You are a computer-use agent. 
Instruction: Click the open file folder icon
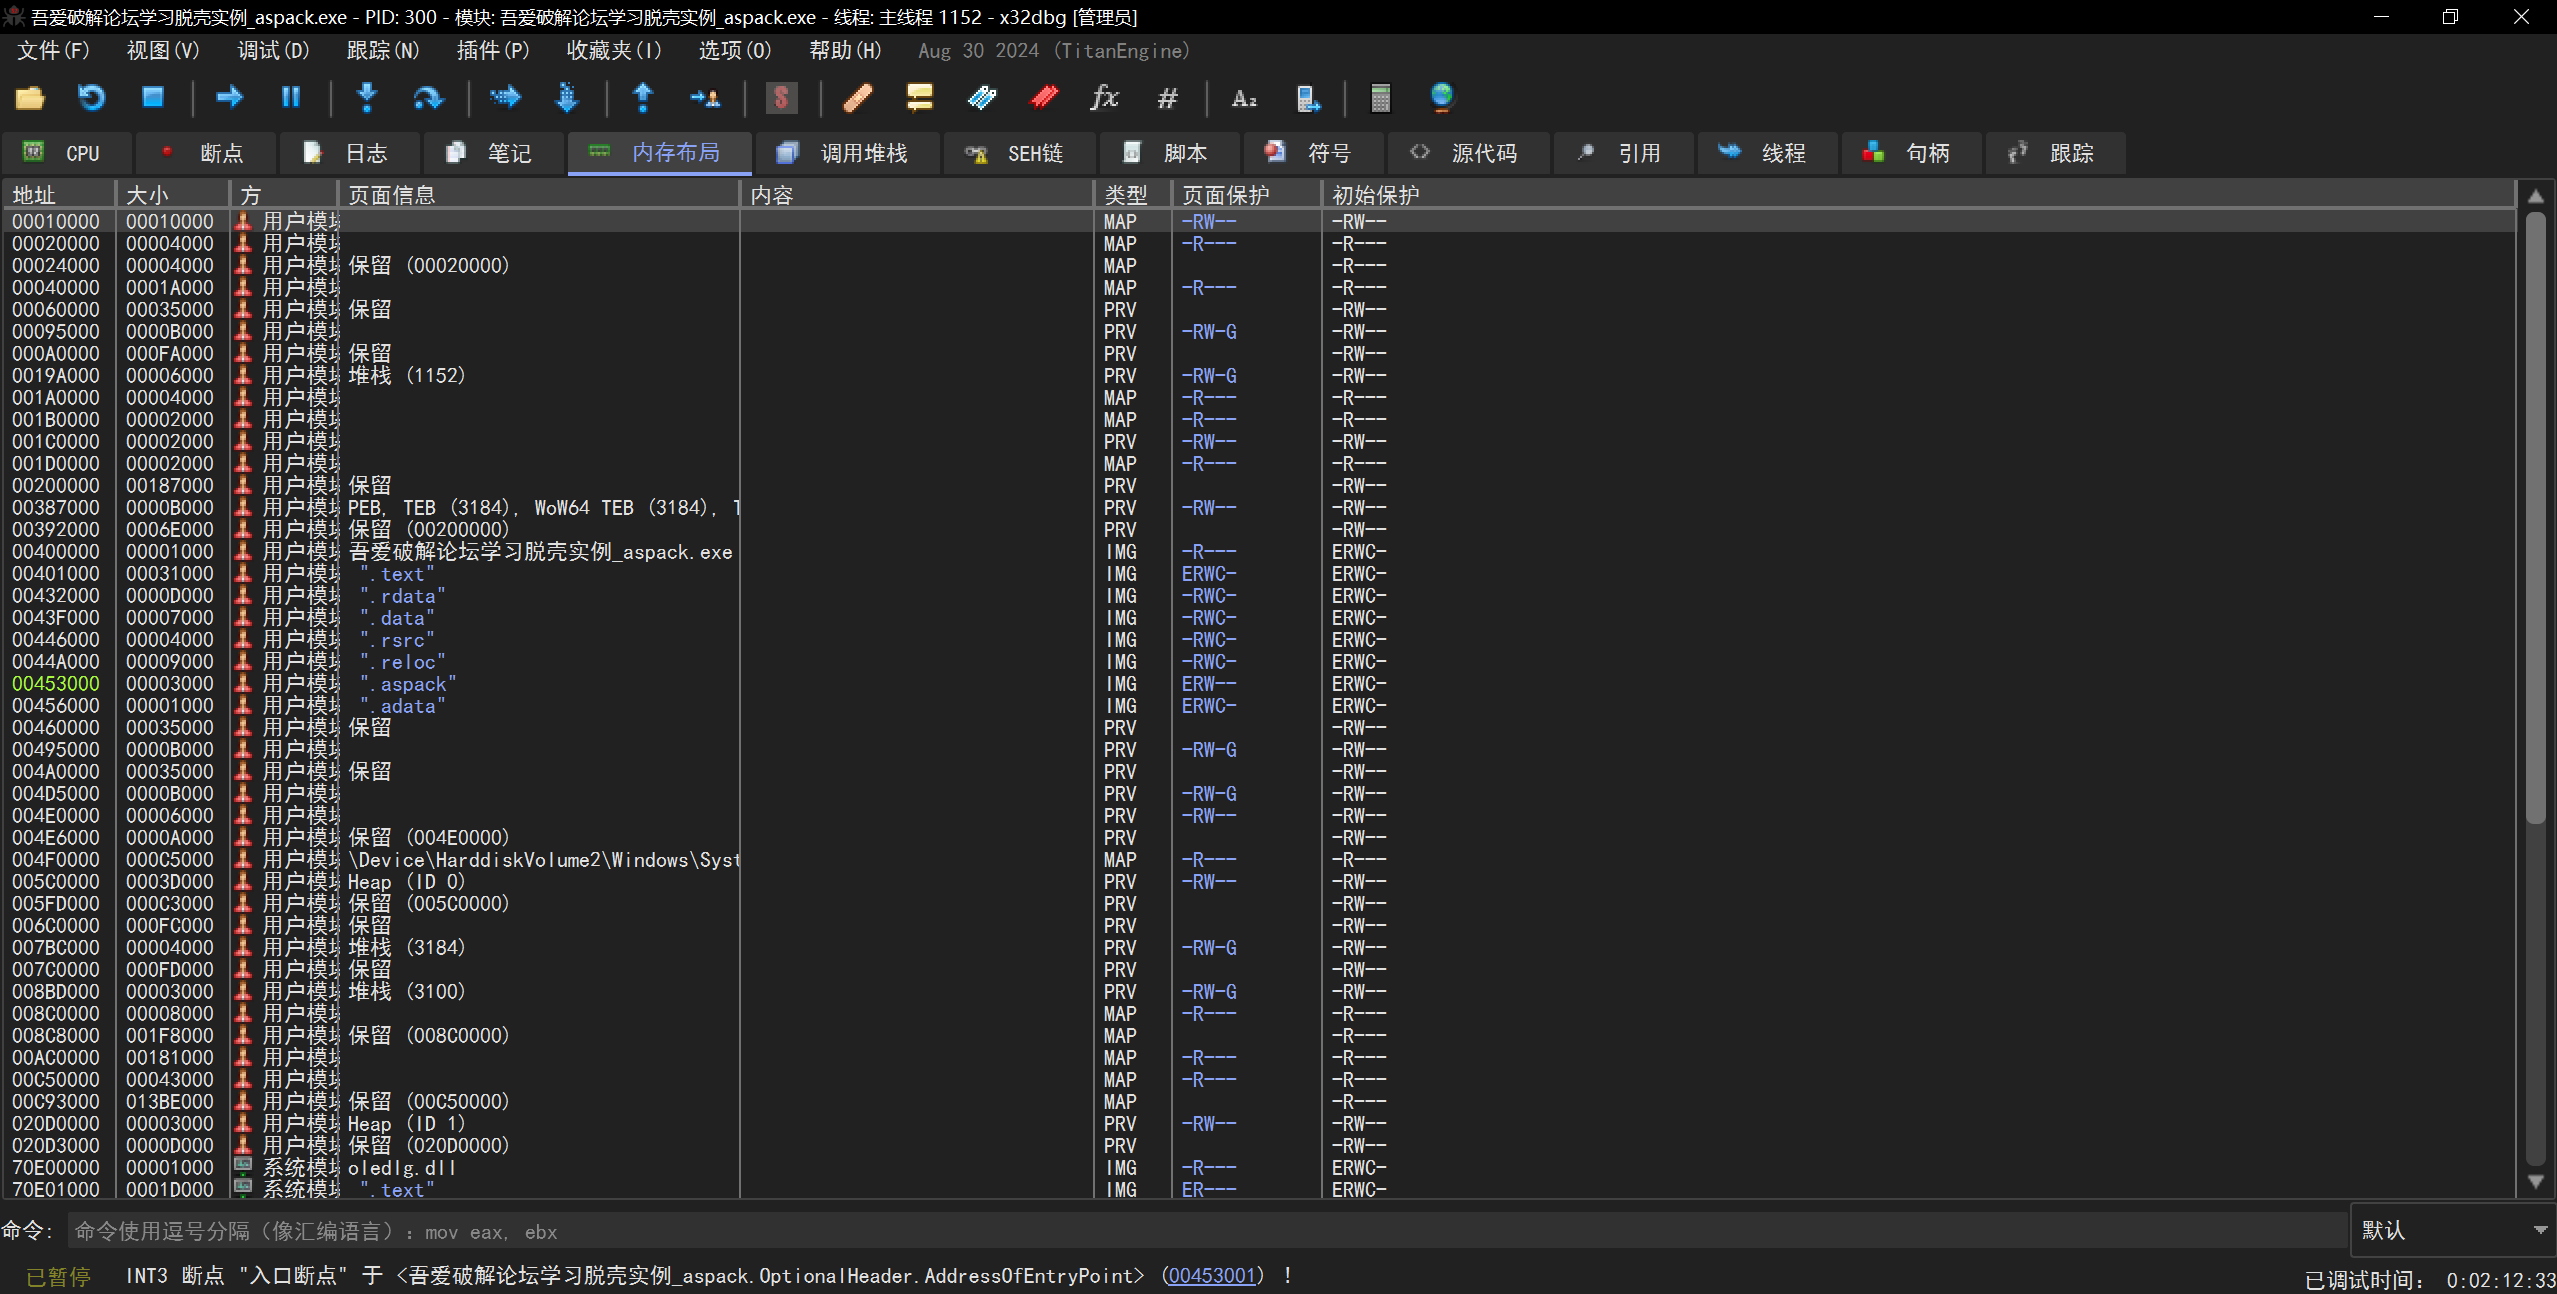pos(30,97)
